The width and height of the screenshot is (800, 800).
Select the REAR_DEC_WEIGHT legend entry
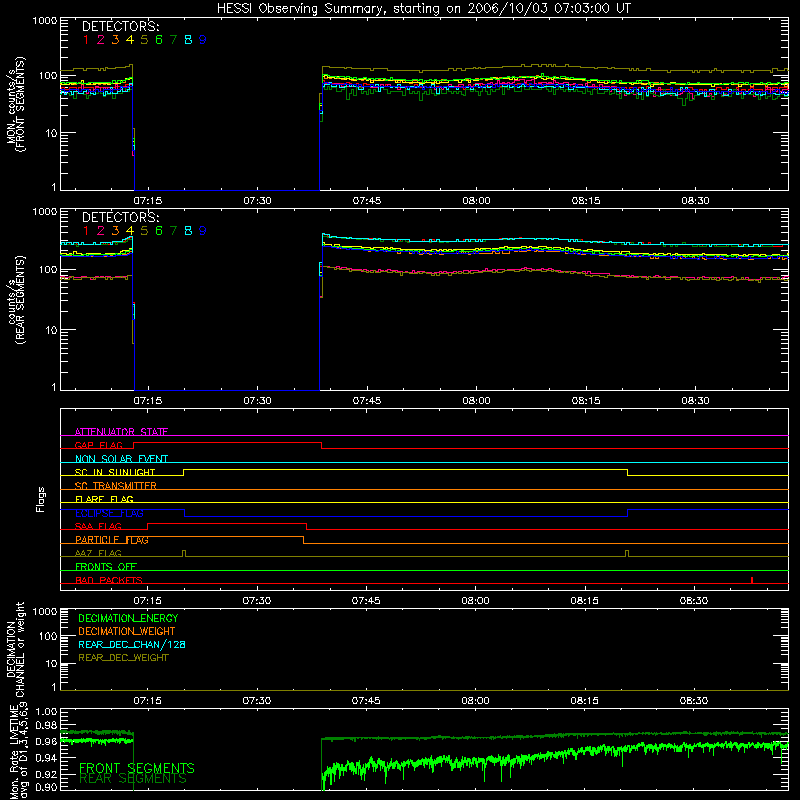tap(123, 658)
